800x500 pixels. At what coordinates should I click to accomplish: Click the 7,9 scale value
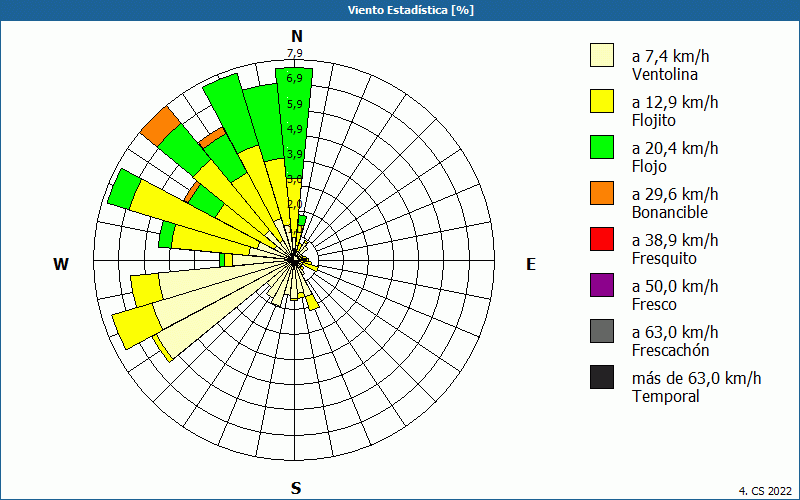pyautogui.click(x=295, y=53)
